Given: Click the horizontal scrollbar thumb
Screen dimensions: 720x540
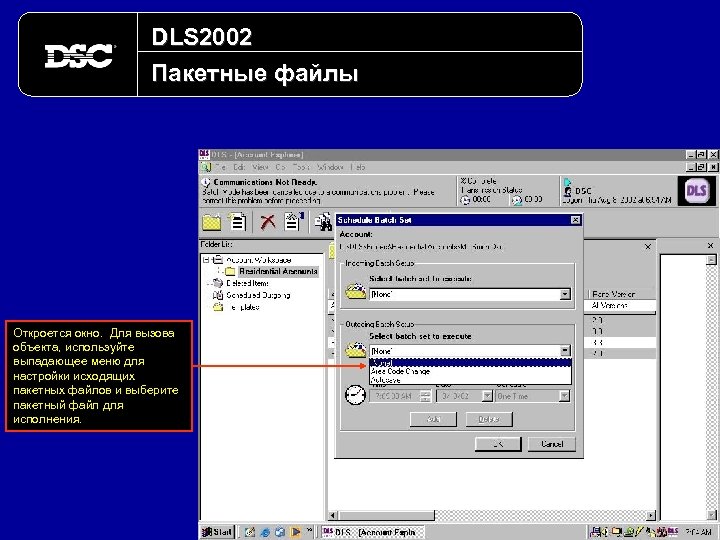Looking at the screenshot, I should [386, 516].
